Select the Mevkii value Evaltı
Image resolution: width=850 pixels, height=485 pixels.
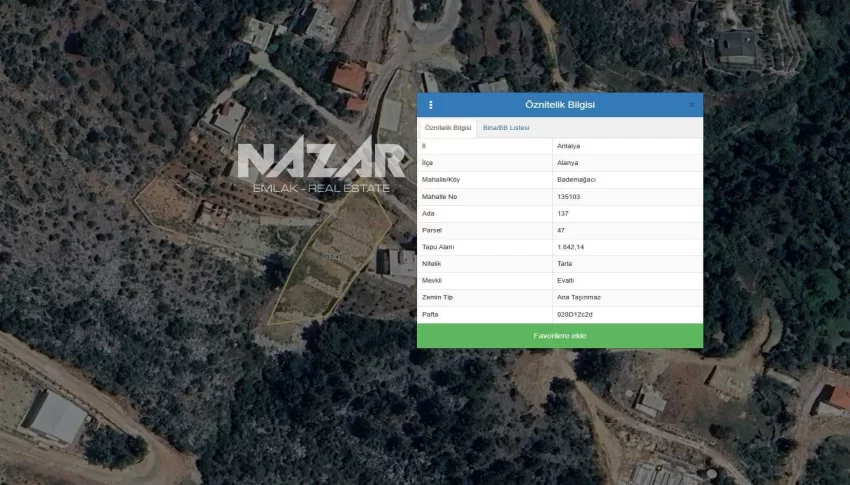[x=565, y=281]
